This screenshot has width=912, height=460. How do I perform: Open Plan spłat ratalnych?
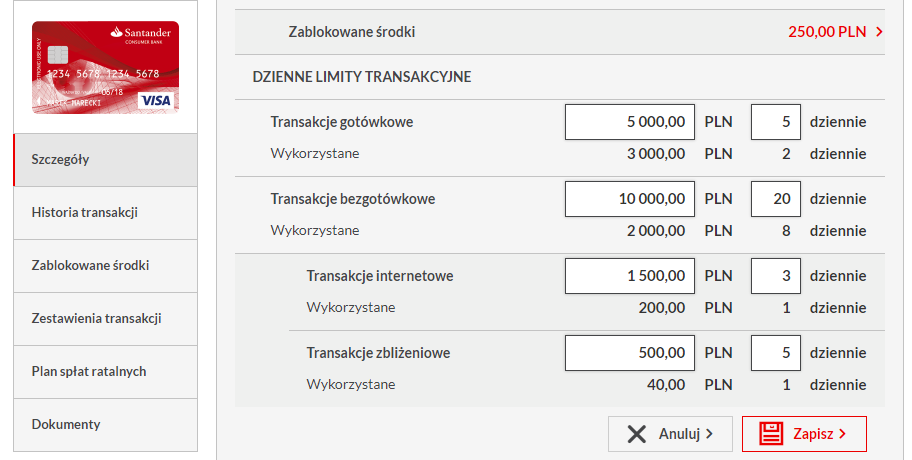pos(105,372)
